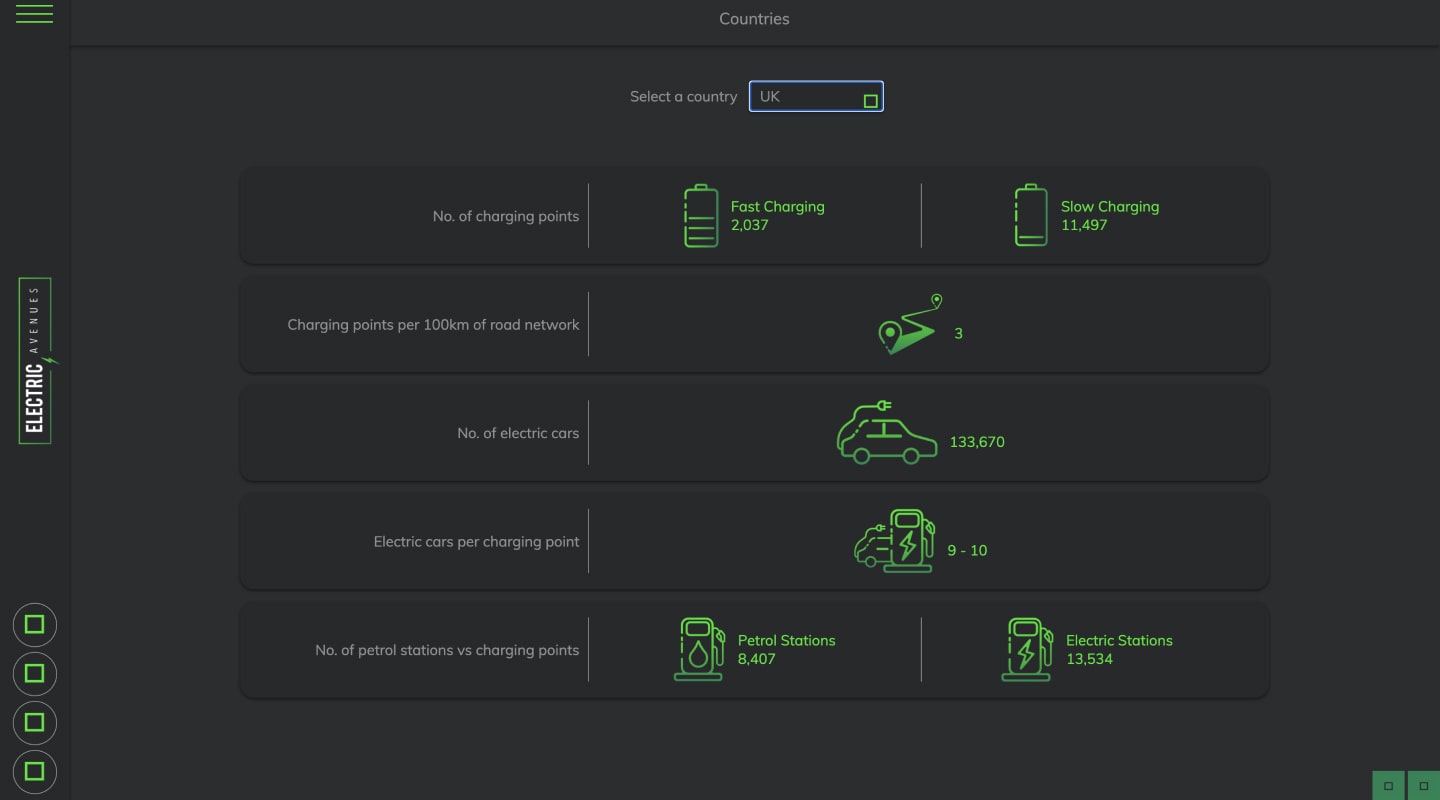The height and width of the screenshot is (800, 1440).
Task: Click the electric cars count 133,670
Action: point(977,442)
